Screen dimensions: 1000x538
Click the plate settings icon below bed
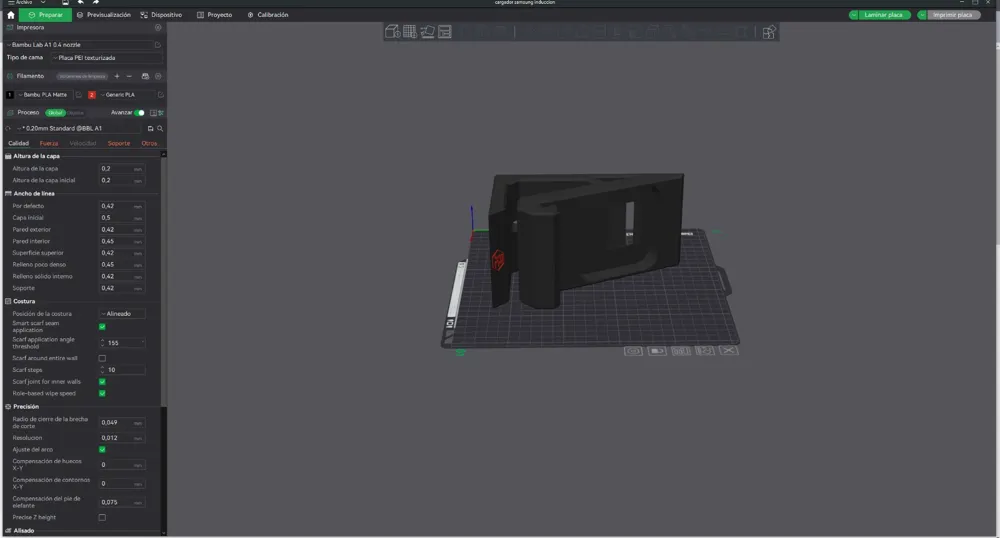(x=633, y=351)
